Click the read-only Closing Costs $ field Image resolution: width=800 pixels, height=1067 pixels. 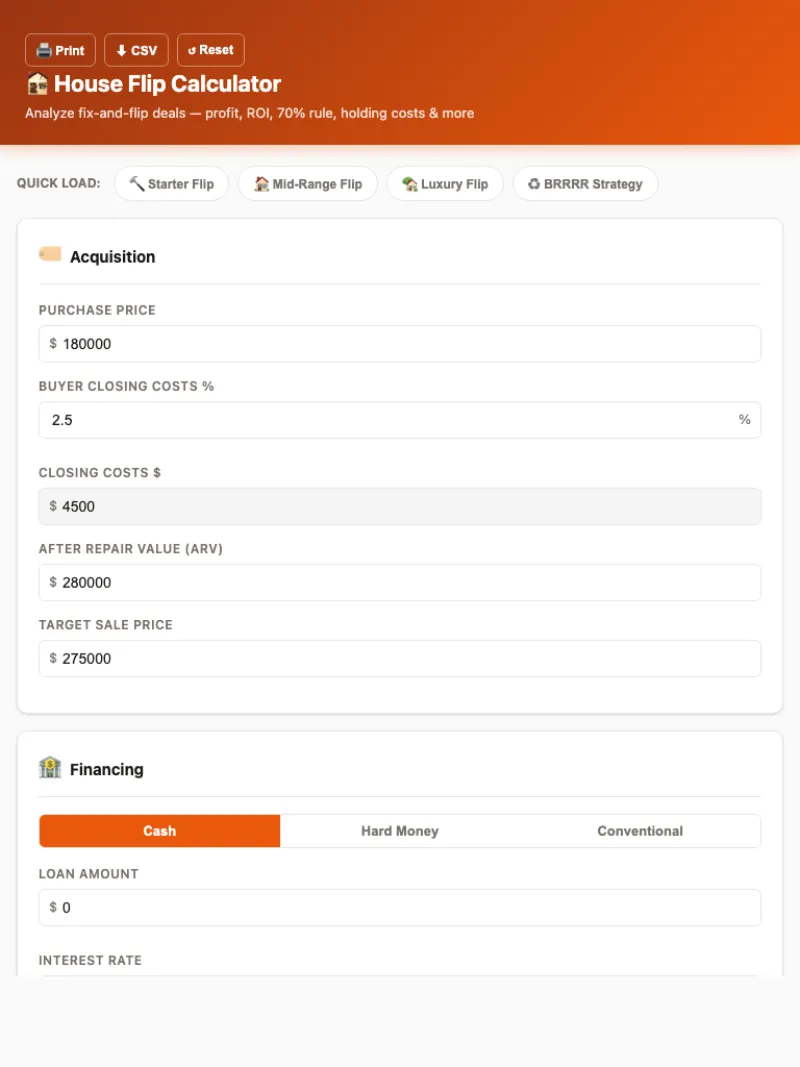pyautogui.click(x=400, y=506)
